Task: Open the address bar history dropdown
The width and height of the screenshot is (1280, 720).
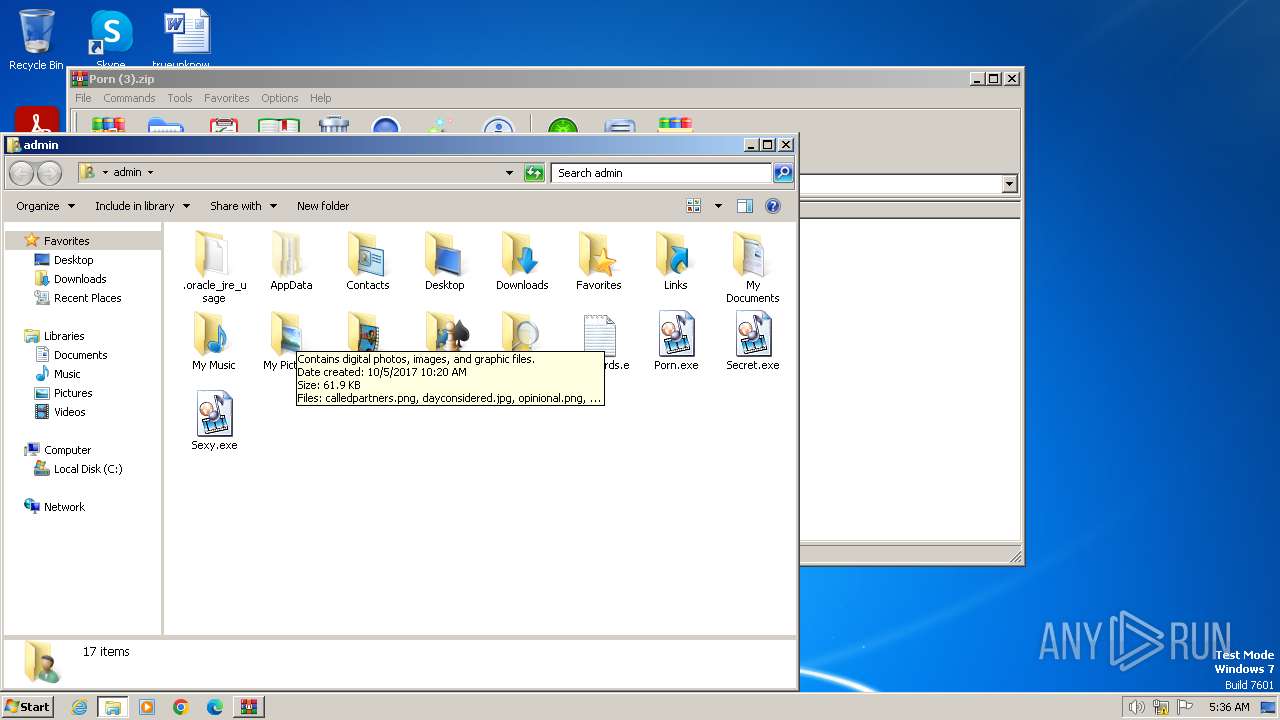Action: [510, 173]
